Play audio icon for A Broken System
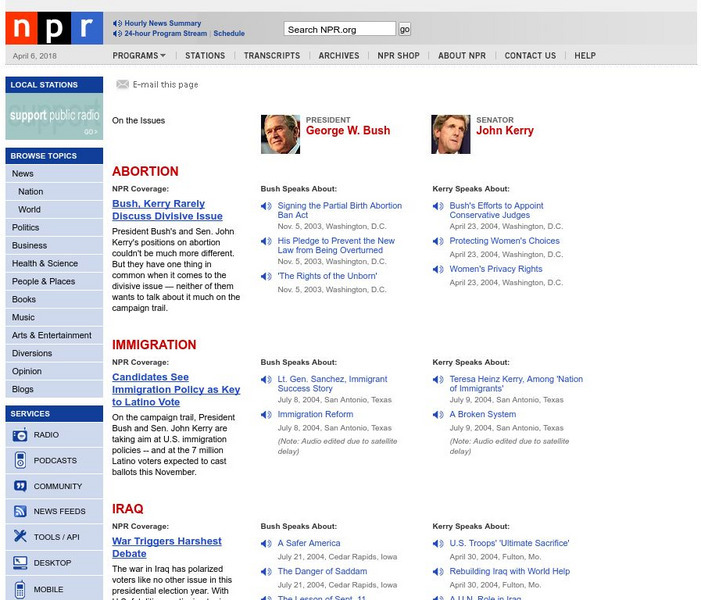The width and height of the screenshot is (701, 600). (x=438, y=415)
